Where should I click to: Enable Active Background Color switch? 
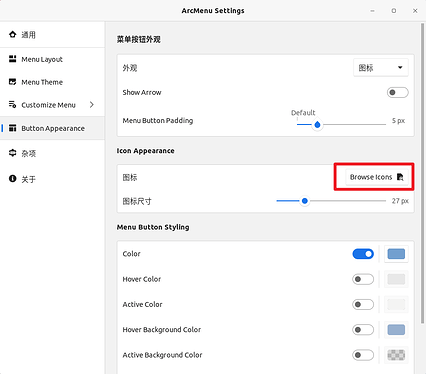click(363, 355)
